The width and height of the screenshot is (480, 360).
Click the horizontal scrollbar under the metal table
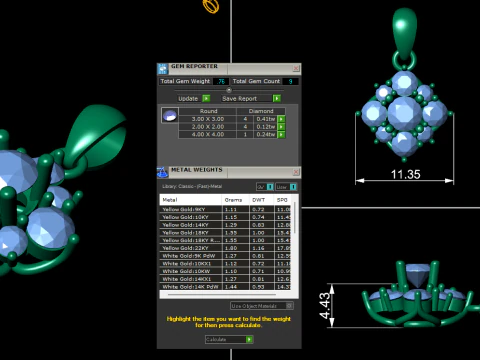(222, 295)
